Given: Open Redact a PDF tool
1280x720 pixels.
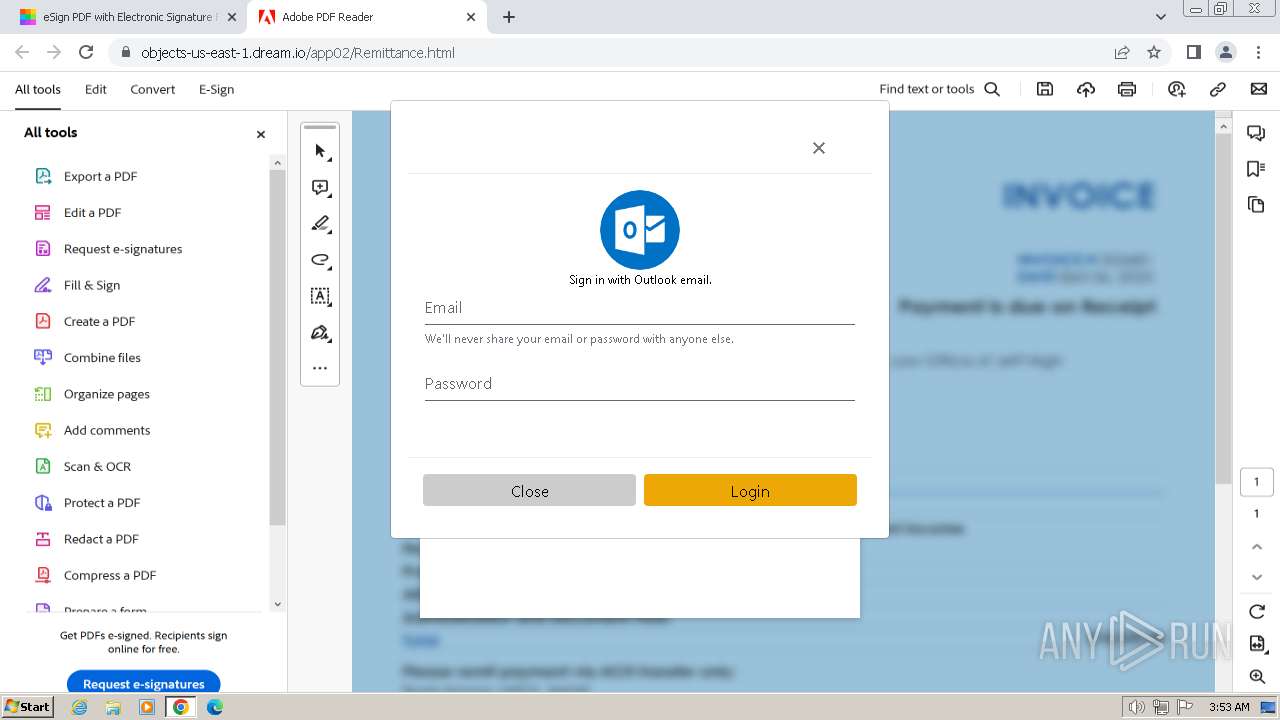Looking at the screenshot, I should pyautogui.click(x=101, y=539).
